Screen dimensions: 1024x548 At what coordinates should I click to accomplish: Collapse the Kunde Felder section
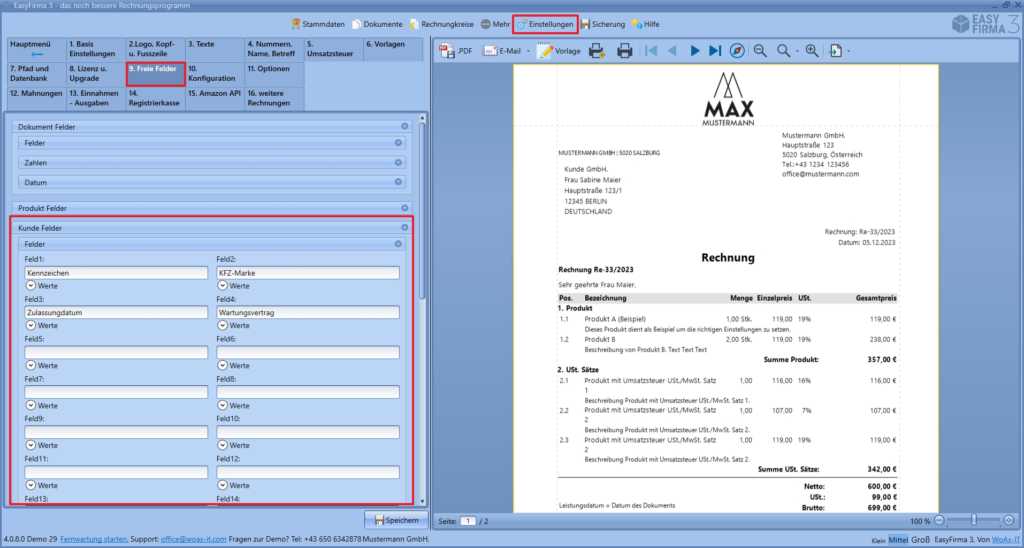click(405, 228)
